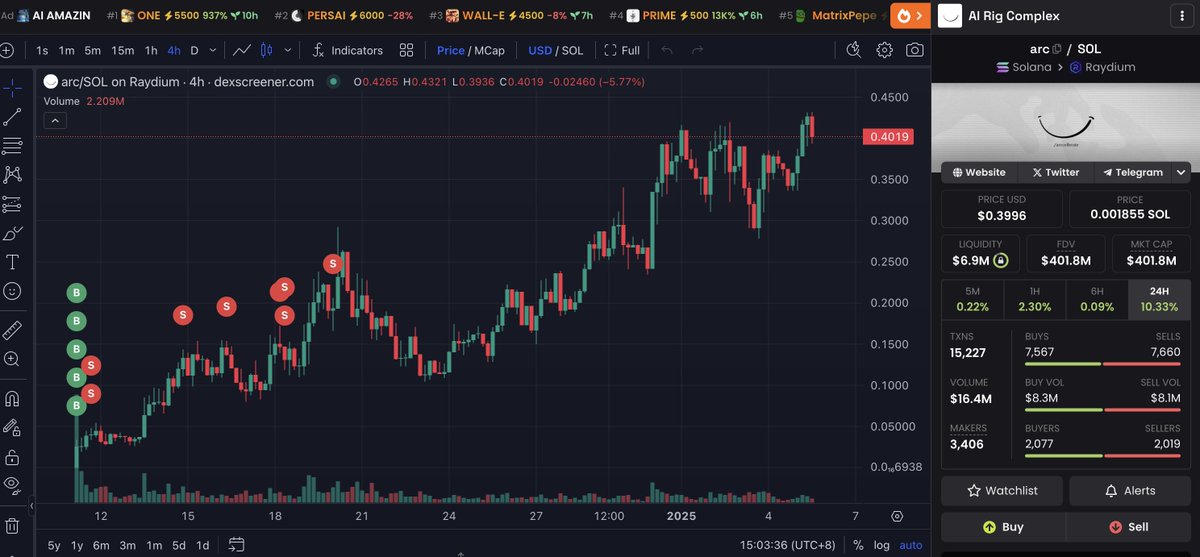This screenshot has width=1200, height=557.
Task: Click the top red S trade marker
Action: click(x=333, y=264)
